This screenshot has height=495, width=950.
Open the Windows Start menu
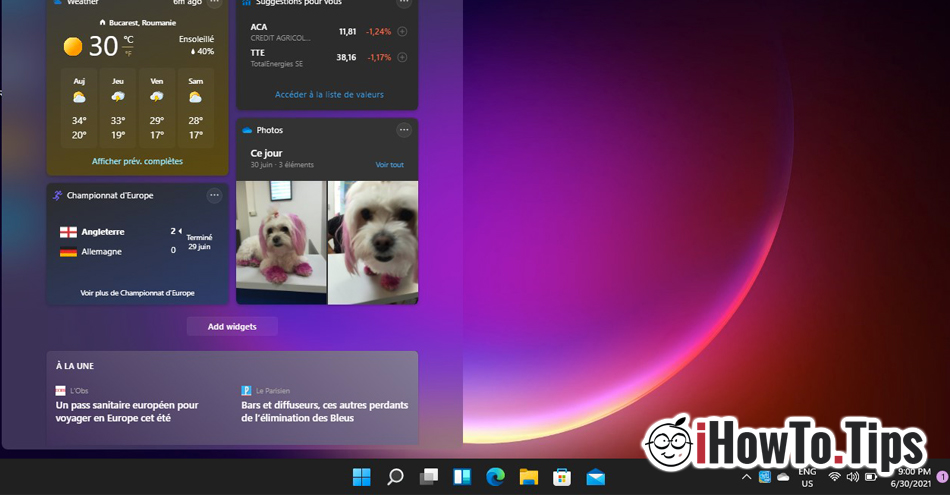[362, 477]
